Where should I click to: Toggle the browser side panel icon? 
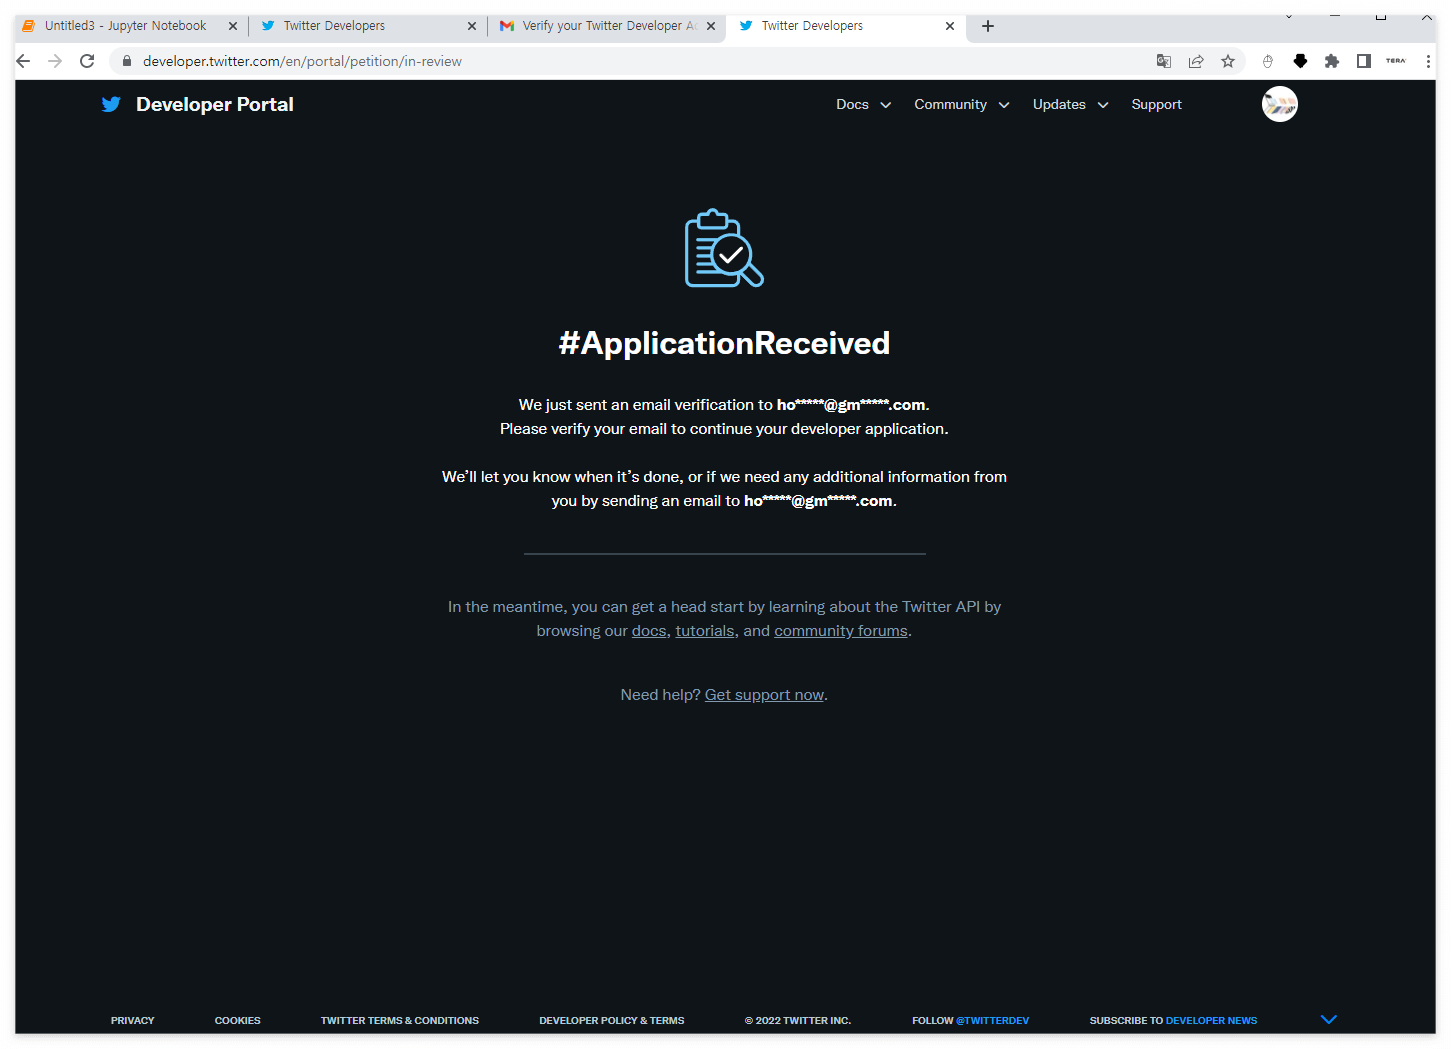coord(1364,61)
